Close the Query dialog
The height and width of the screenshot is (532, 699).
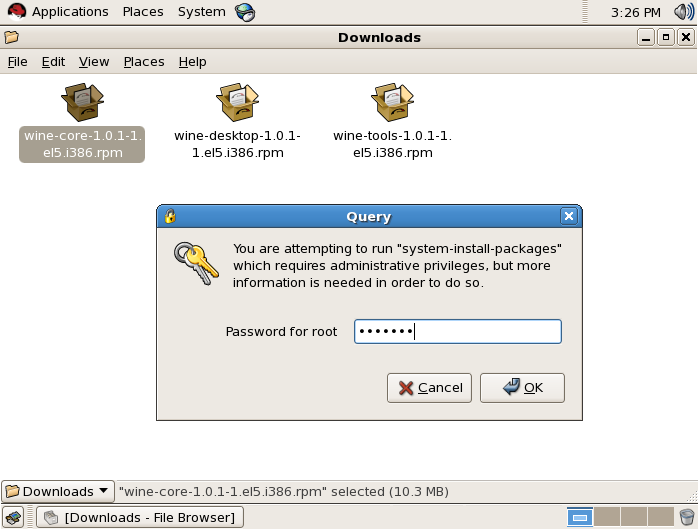tap(569, 216)
